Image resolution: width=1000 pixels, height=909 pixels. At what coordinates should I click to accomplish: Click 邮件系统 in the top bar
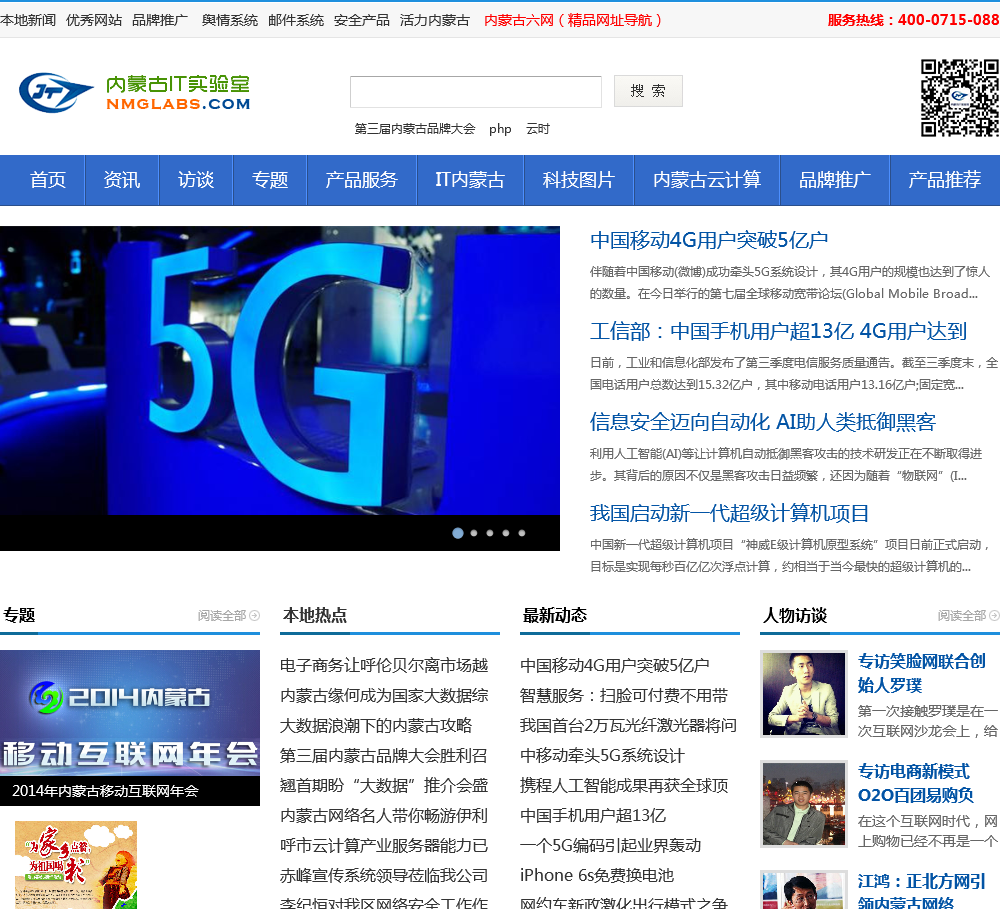(x=296, y=20)
